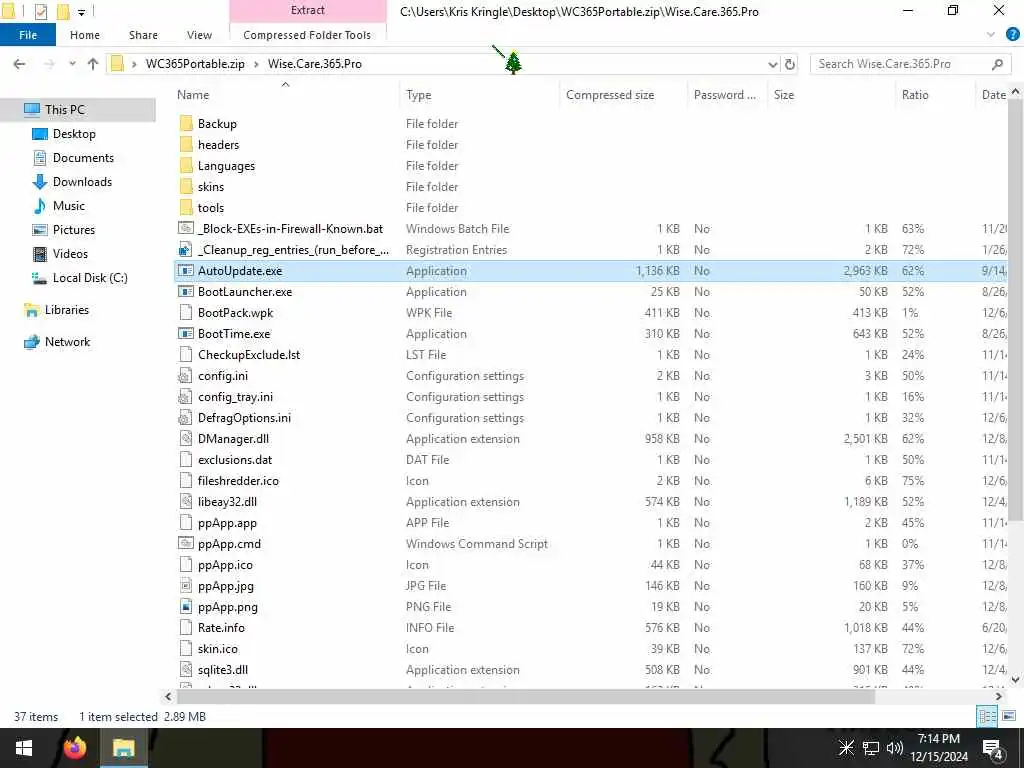Switch to the Share ribbon tab
The width and height of the screenshot is (1024, 768).
click(143, 35)
